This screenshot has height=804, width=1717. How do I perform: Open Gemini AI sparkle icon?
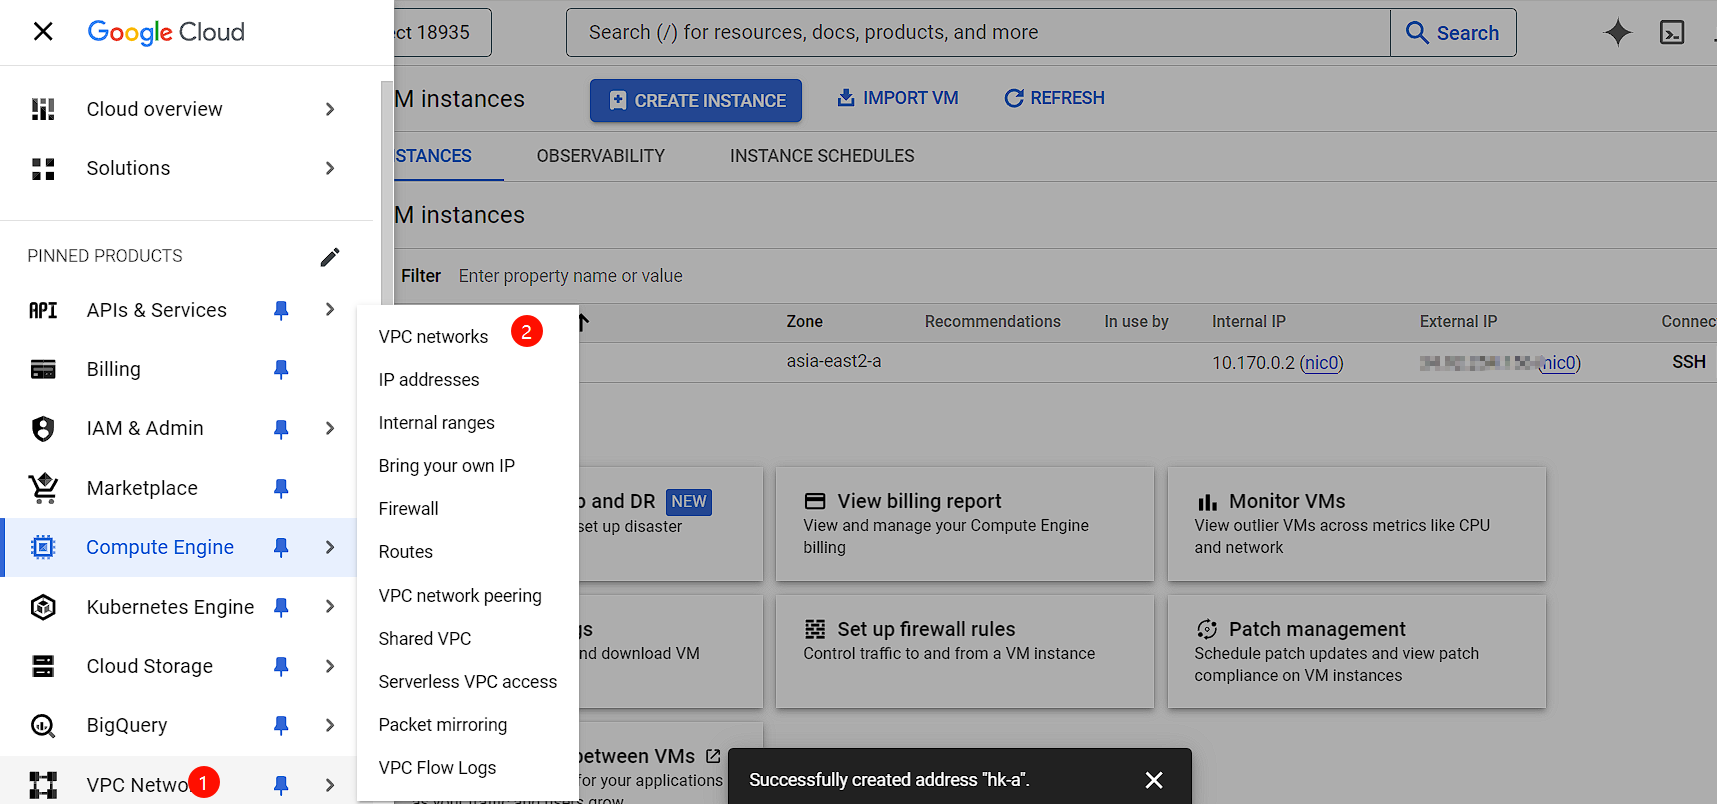pos(1618,32)
